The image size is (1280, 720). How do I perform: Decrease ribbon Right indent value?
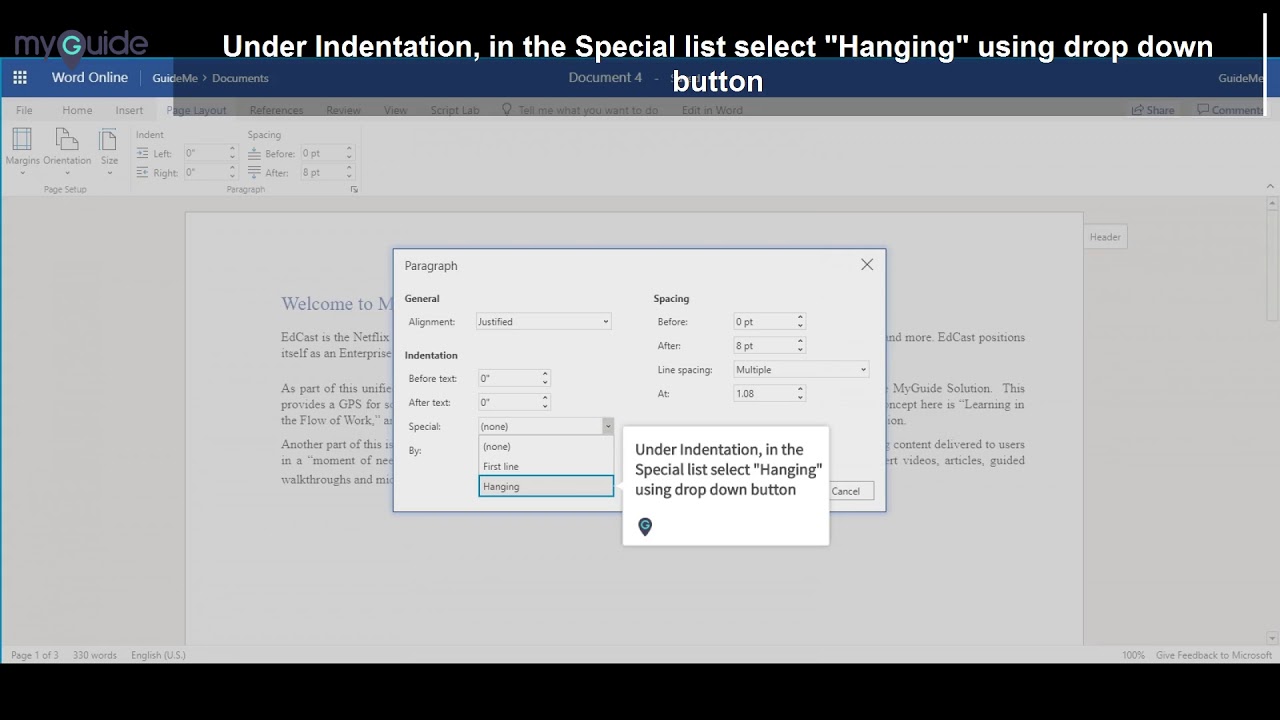coord(232,176)
